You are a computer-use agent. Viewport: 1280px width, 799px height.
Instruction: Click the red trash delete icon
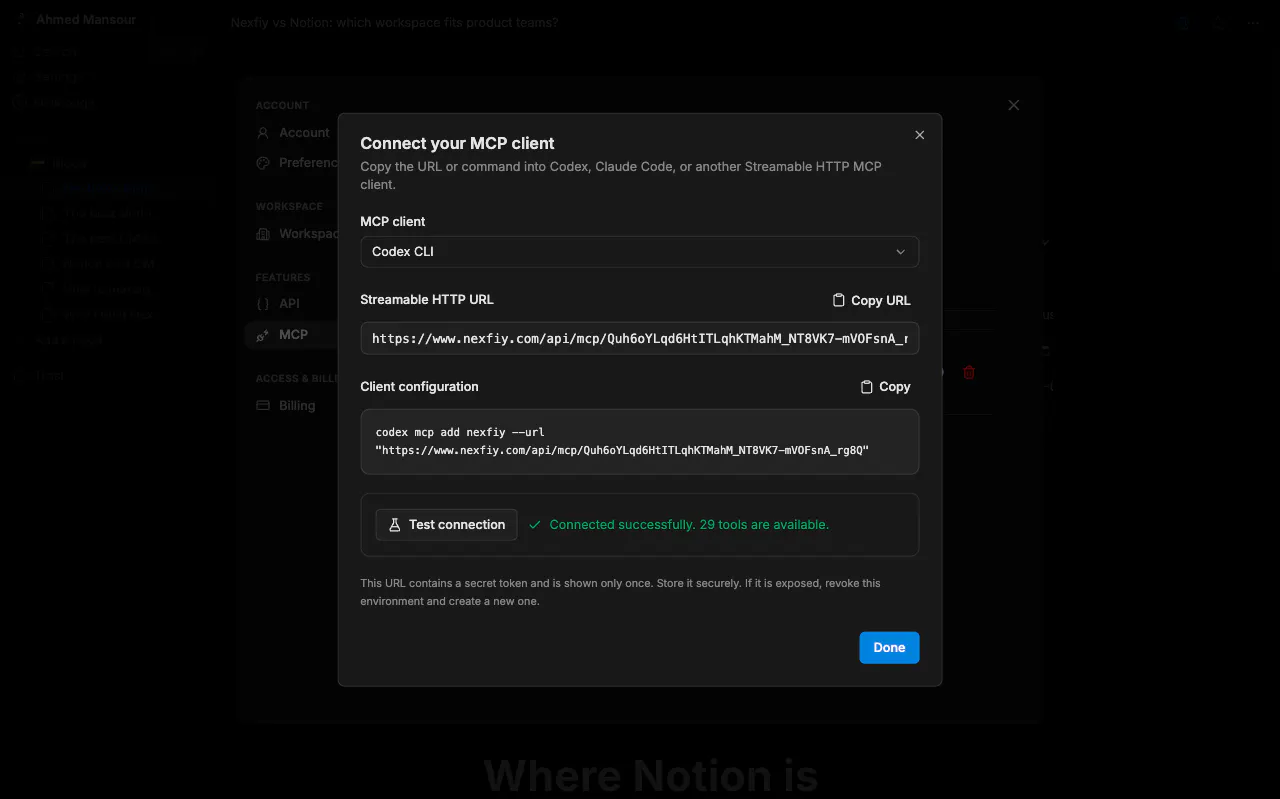pyautogui.click(x=968, y=372)
